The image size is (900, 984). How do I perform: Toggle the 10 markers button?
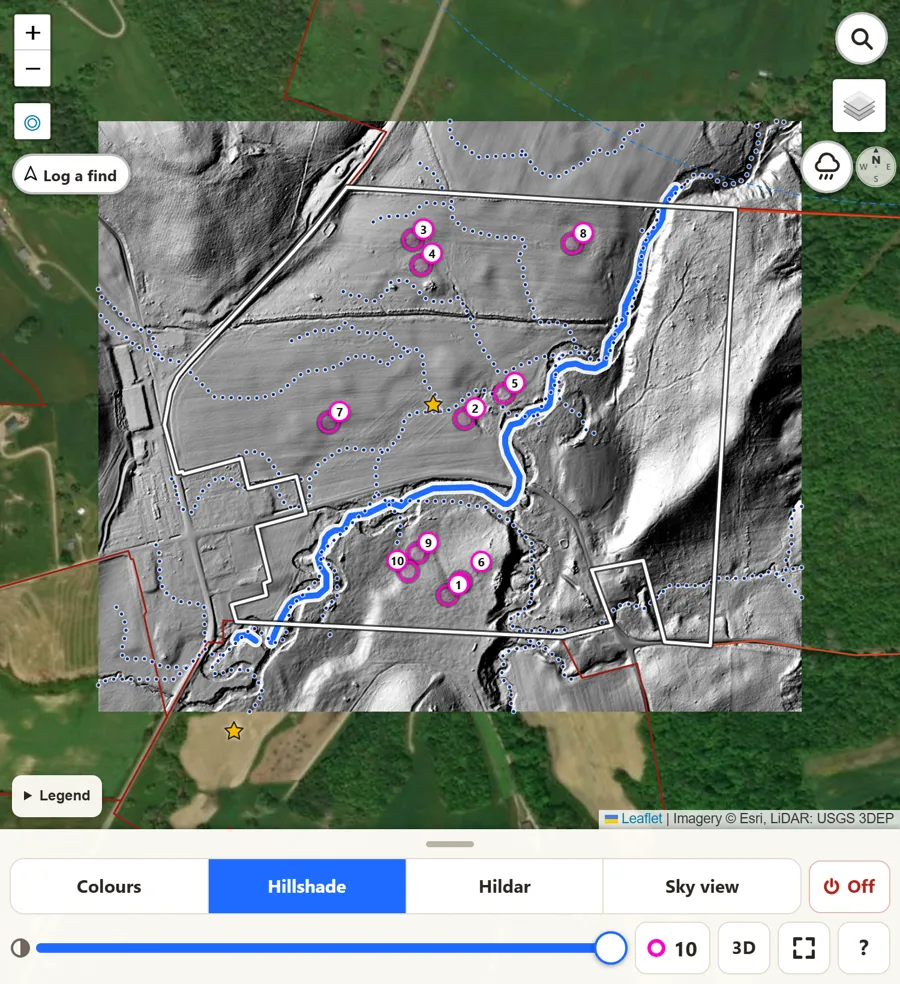tap(672, 948)
